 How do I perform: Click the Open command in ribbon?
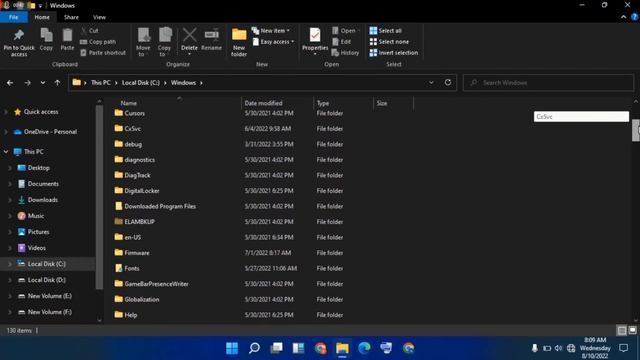pyautogui.click(x=345, y=31)
